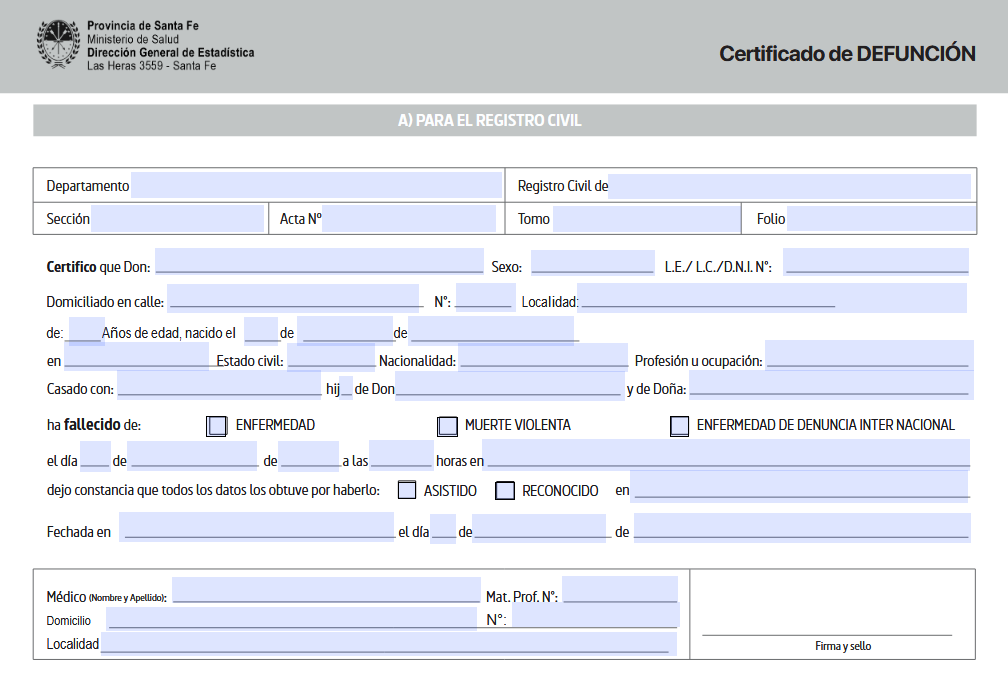The image size is (1008, 698).
Task: Click the 'A) PARA EL REGISTRO CIVIL' header
Action: (489, 121)
